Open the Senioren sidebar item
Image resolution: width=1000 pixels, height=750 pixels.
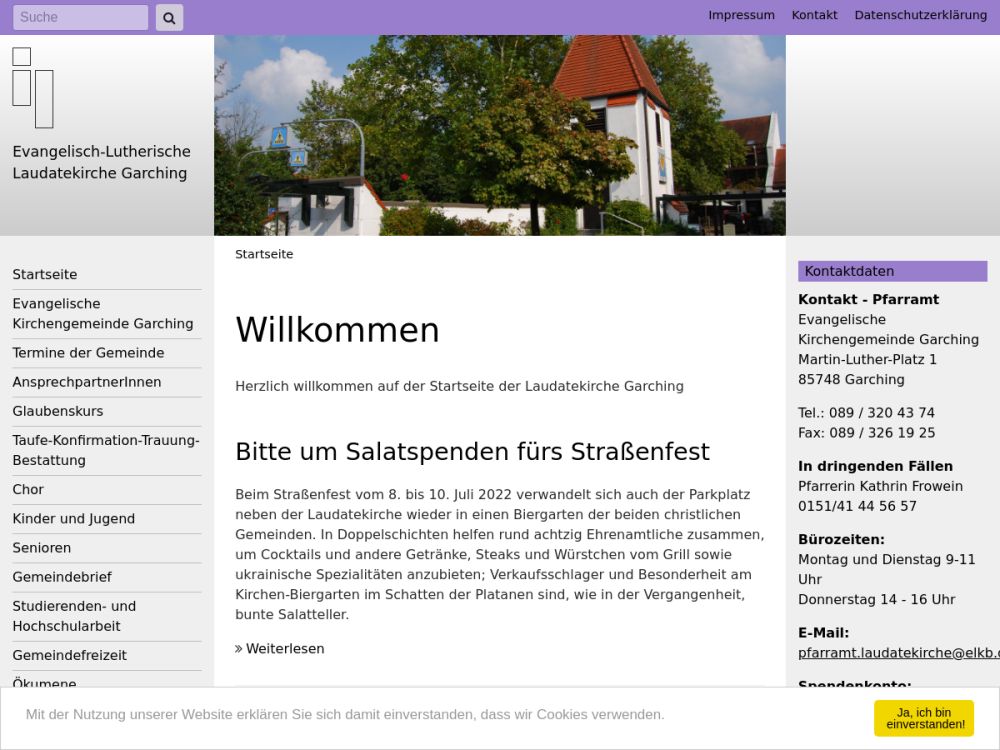pos(42,548)
